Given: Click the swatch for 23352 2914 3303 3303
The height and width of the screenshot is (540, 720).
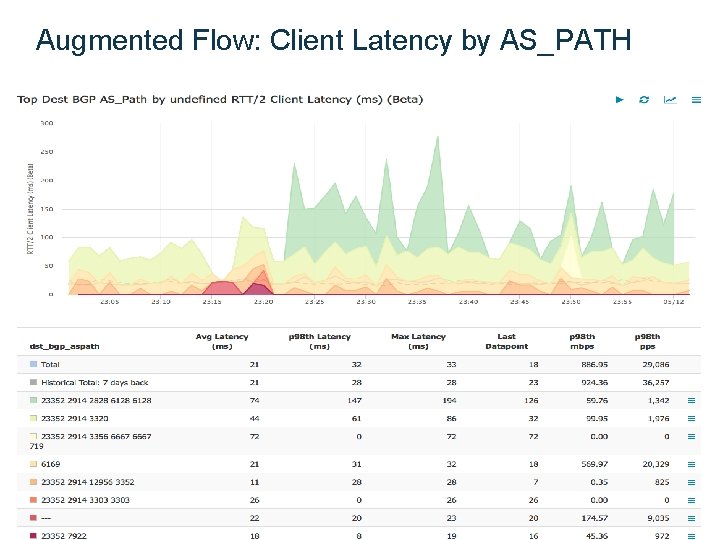Looking at the screenshot, I should pyautogui.click(x=33, y=500).
